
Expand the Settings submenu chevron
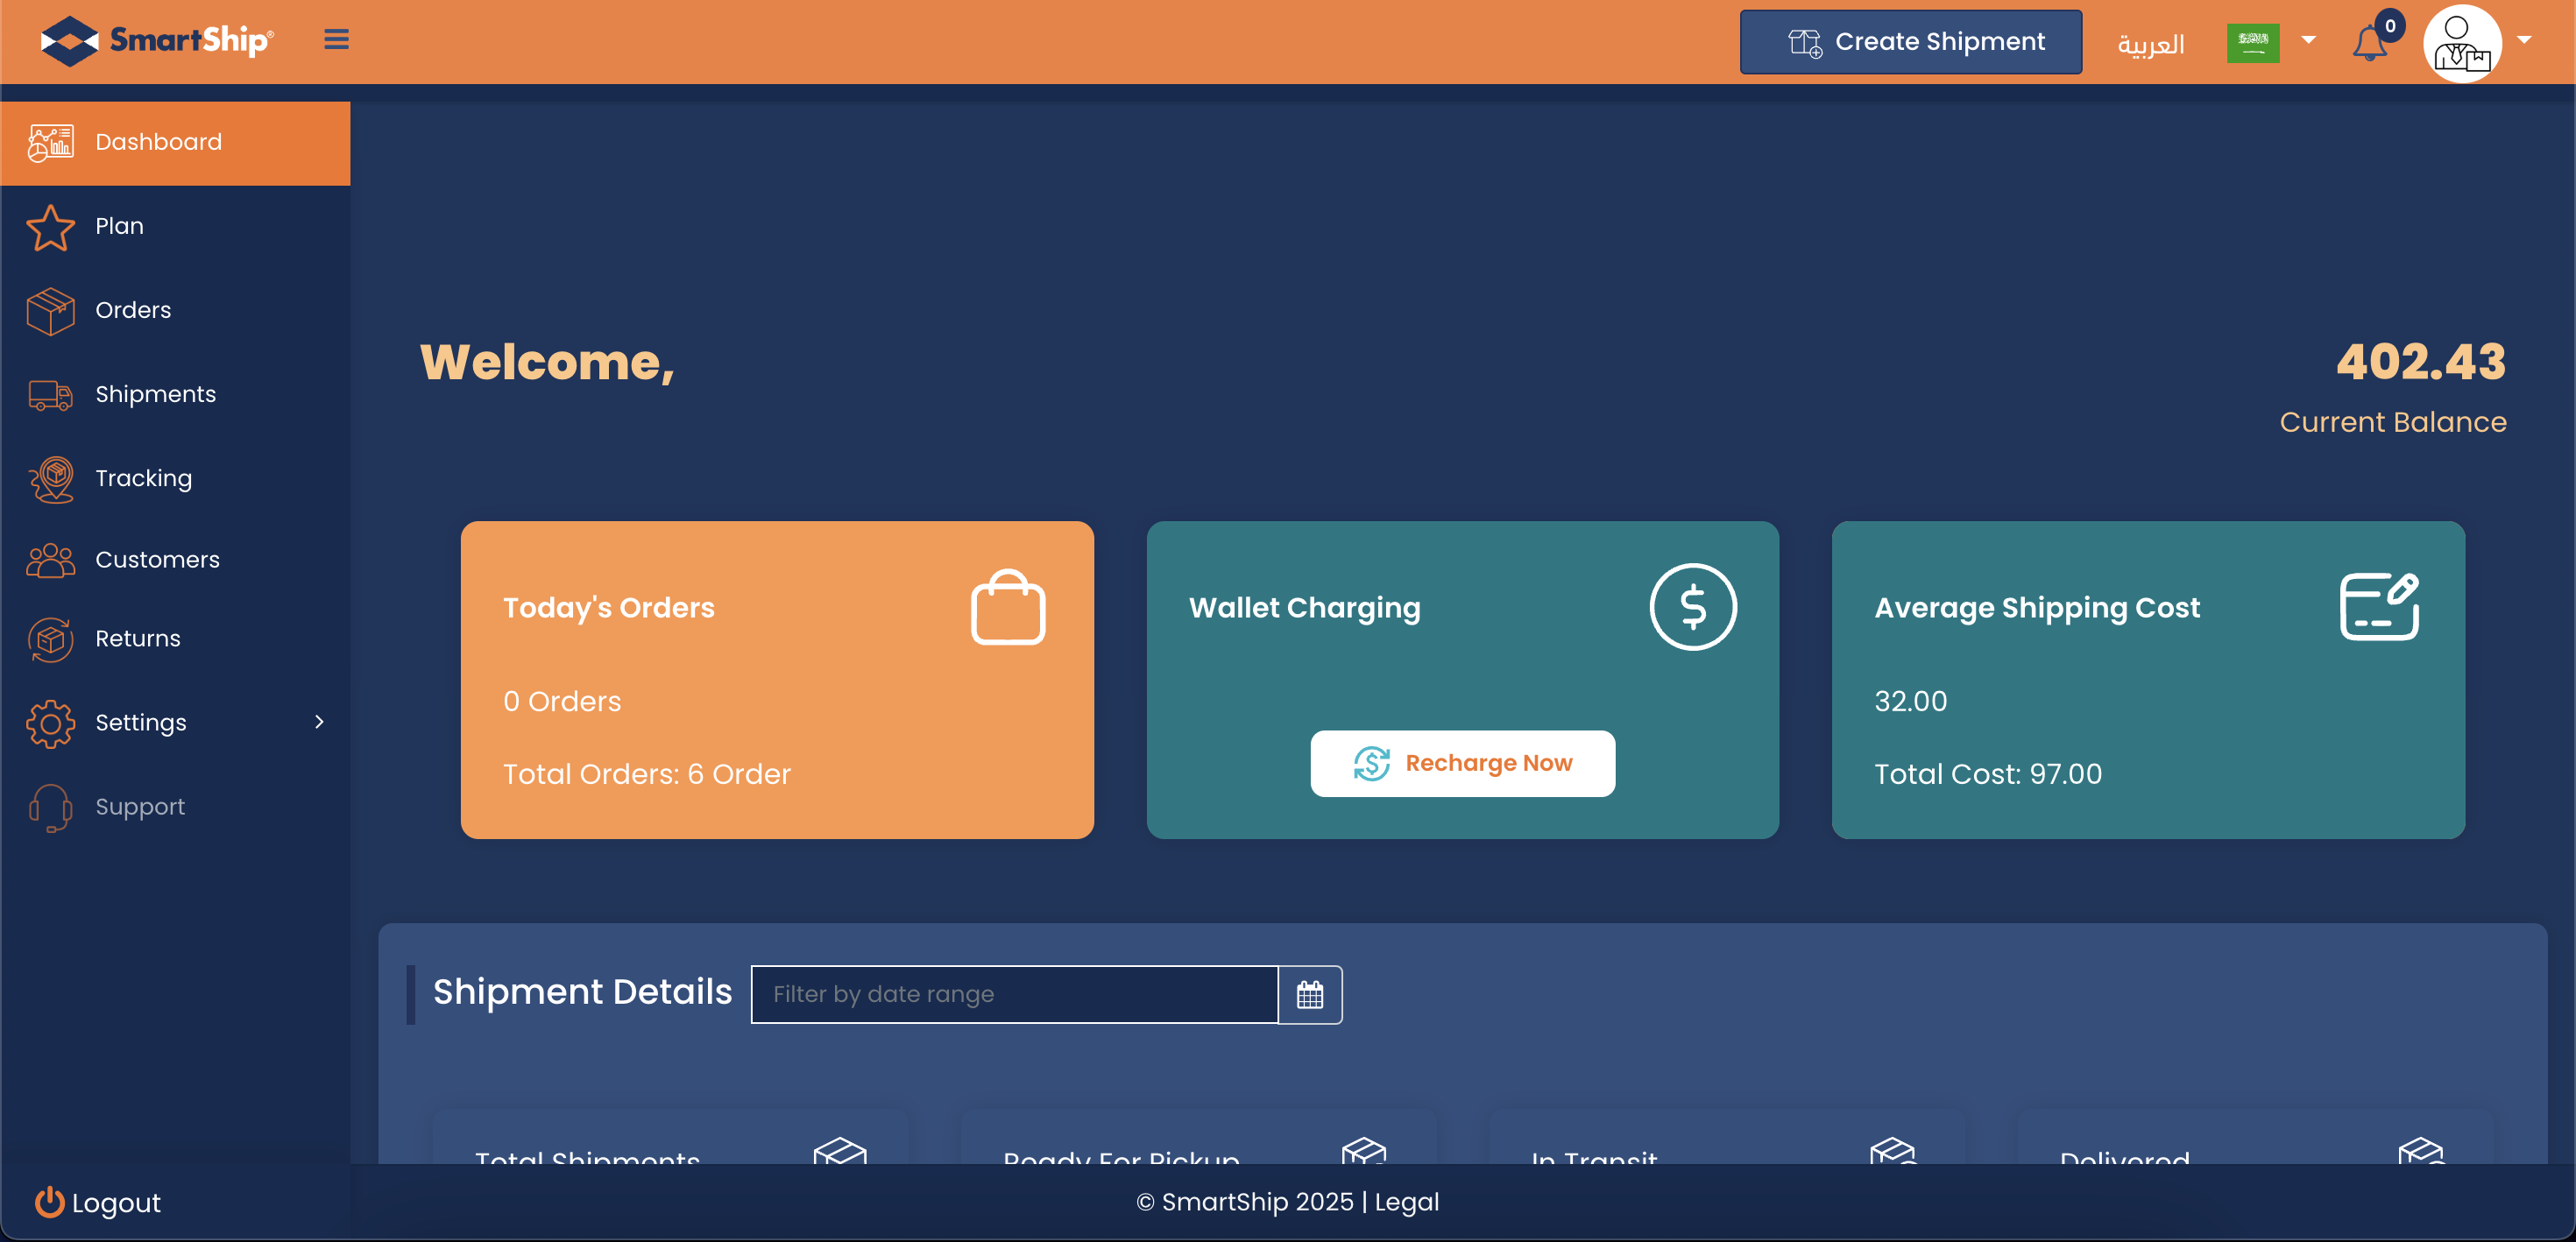319,722
